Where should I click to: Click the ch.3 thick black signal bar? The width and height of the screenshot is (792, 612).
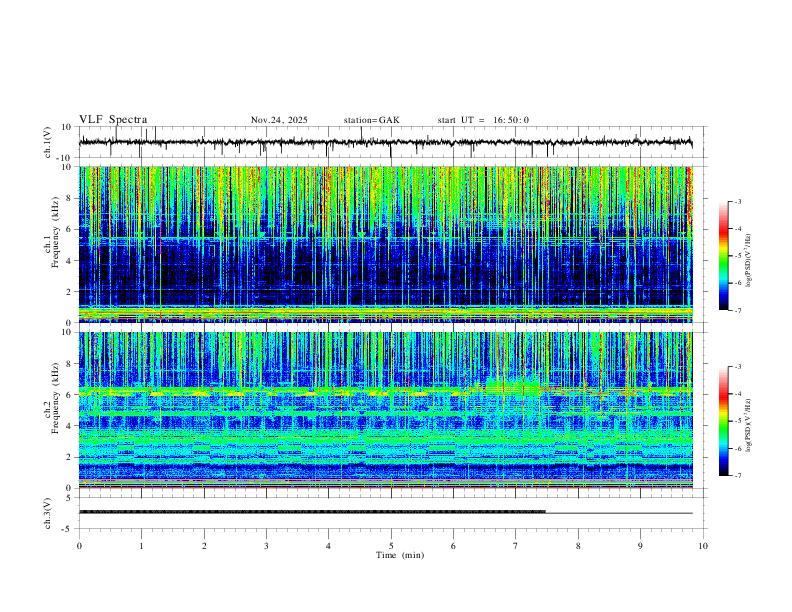[x=312, y=512]
